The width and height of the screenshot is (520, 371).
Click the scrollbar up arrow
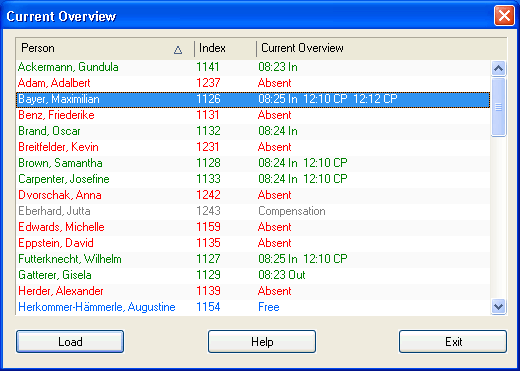(x=498, y=68)
